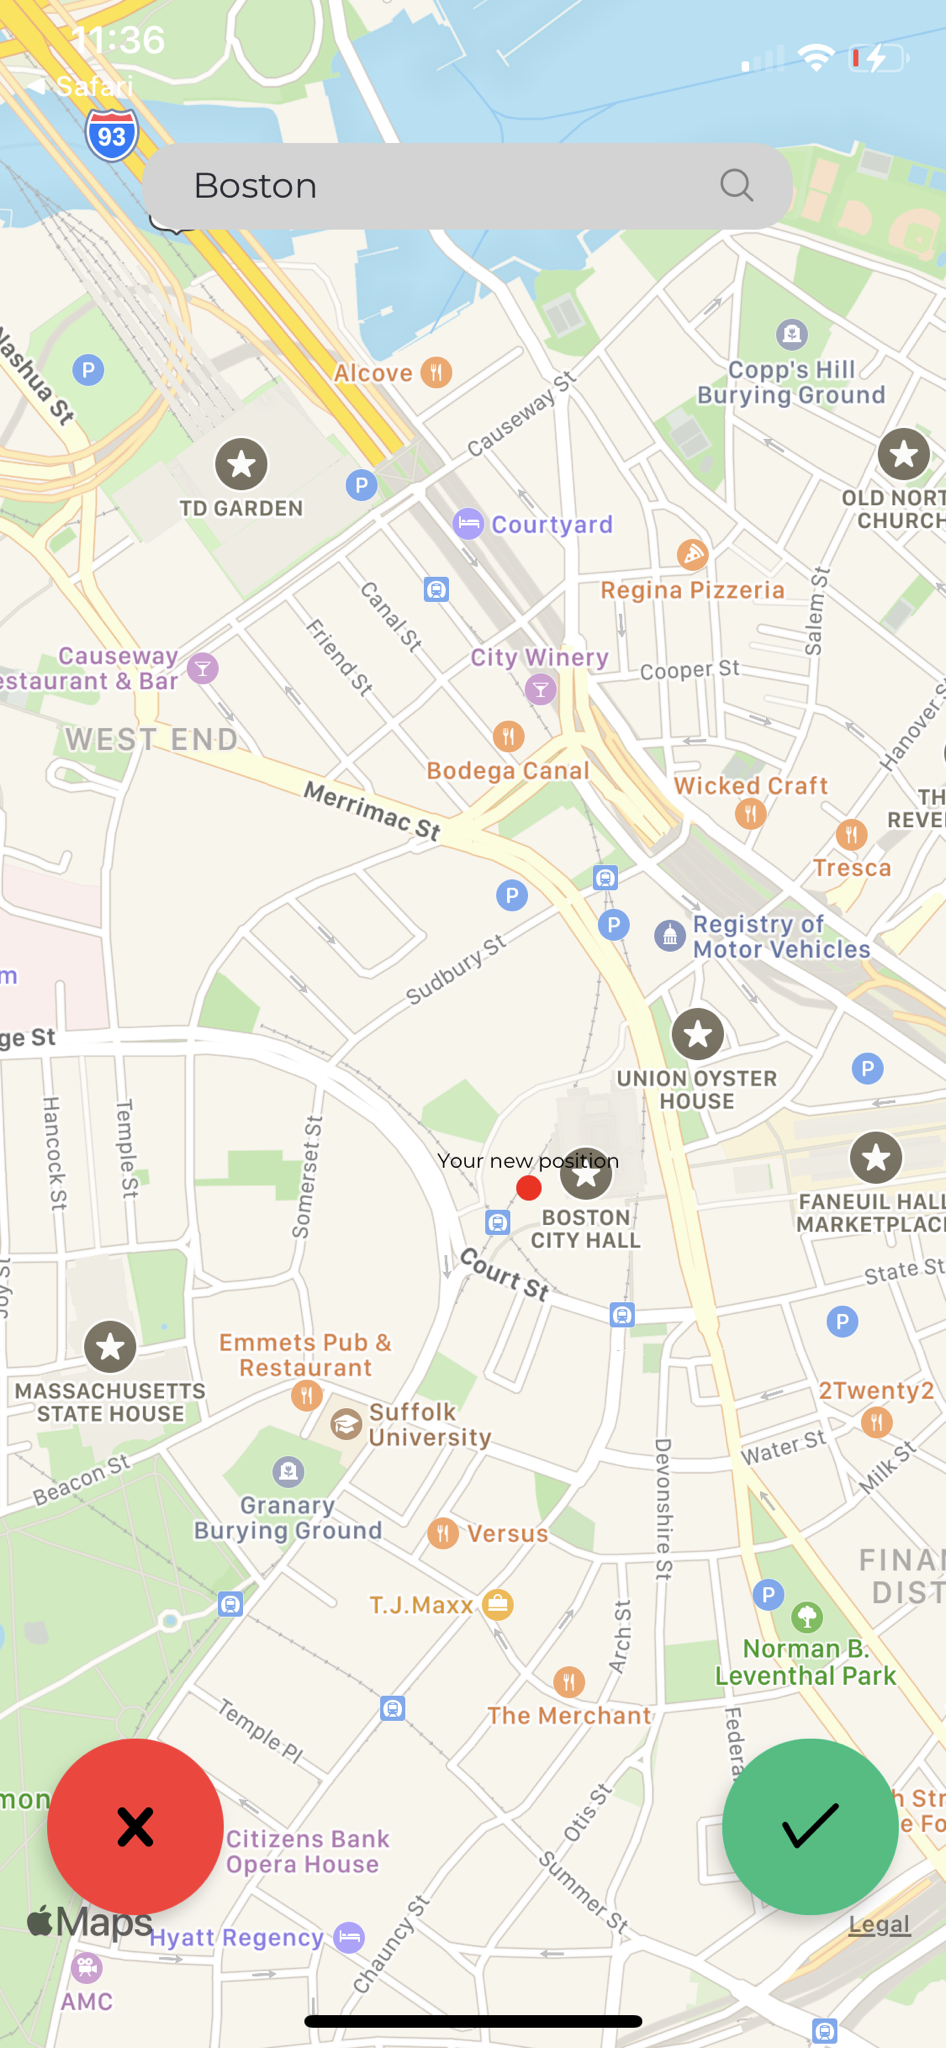Select the TD Garden star marker
This screenshot has width=946, height=2048.
pyautogui.click(x=241, y=464)
